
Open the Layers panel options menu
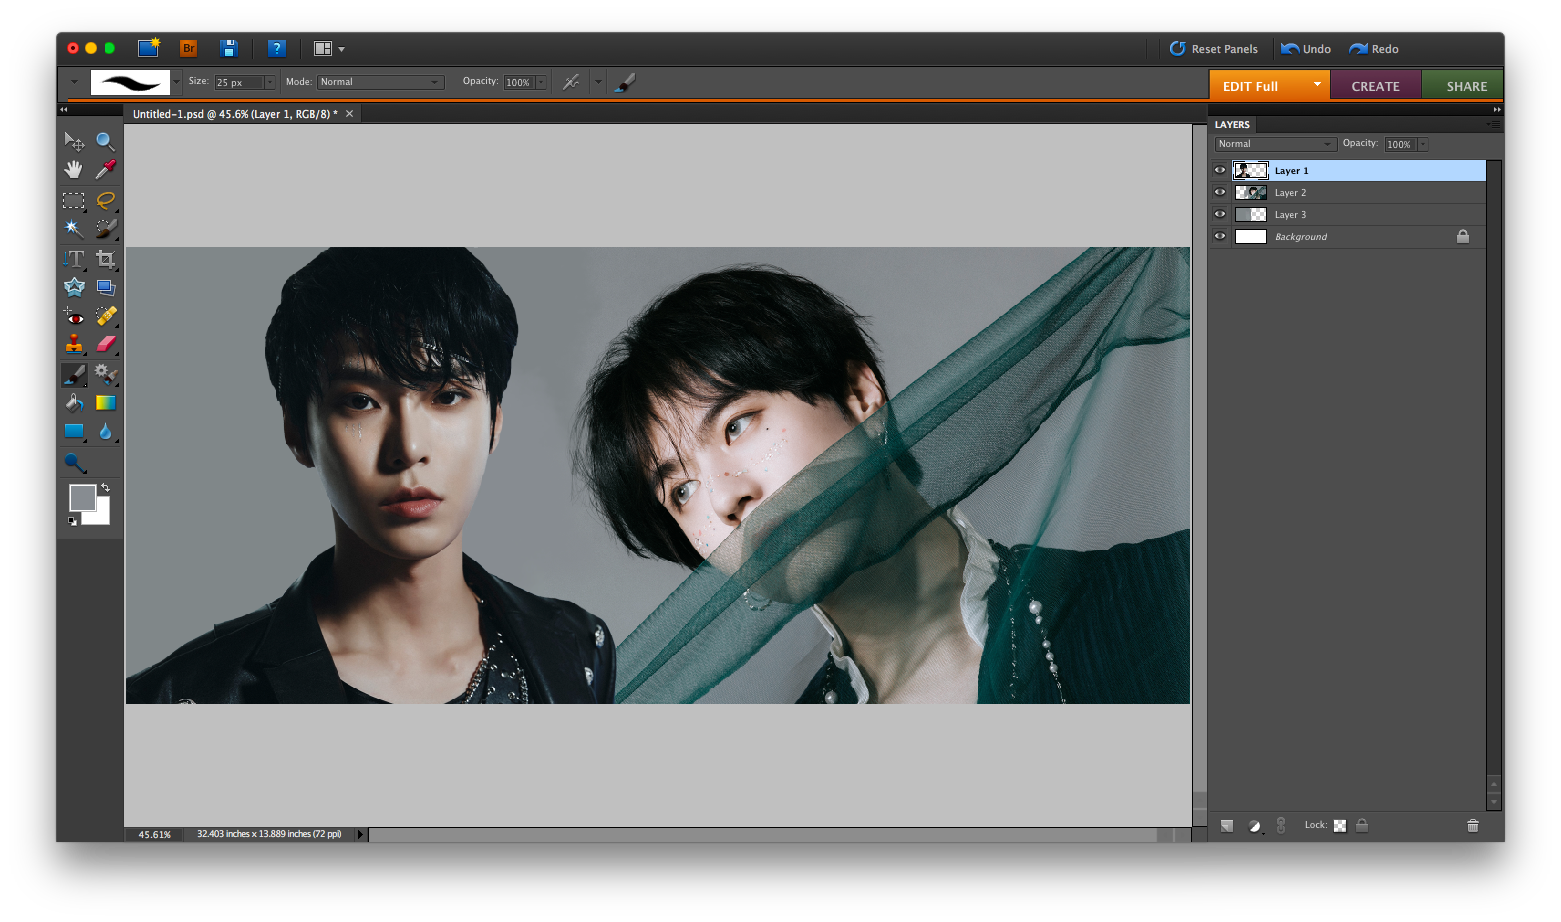point(1494,125)
